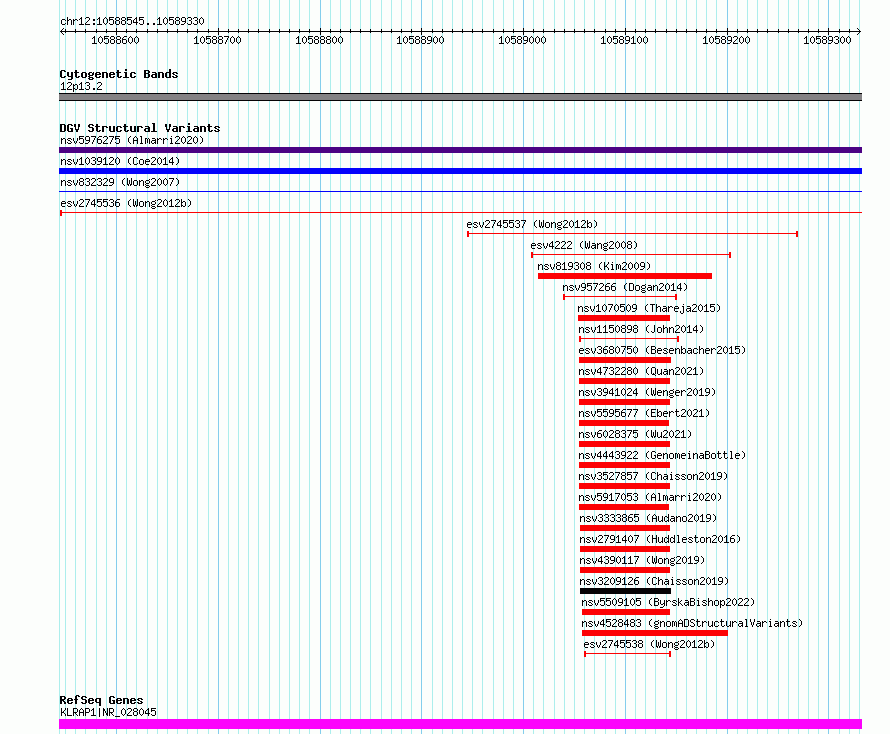
Task: Select the red bar under nsv4528483
Action: point(654,633)
